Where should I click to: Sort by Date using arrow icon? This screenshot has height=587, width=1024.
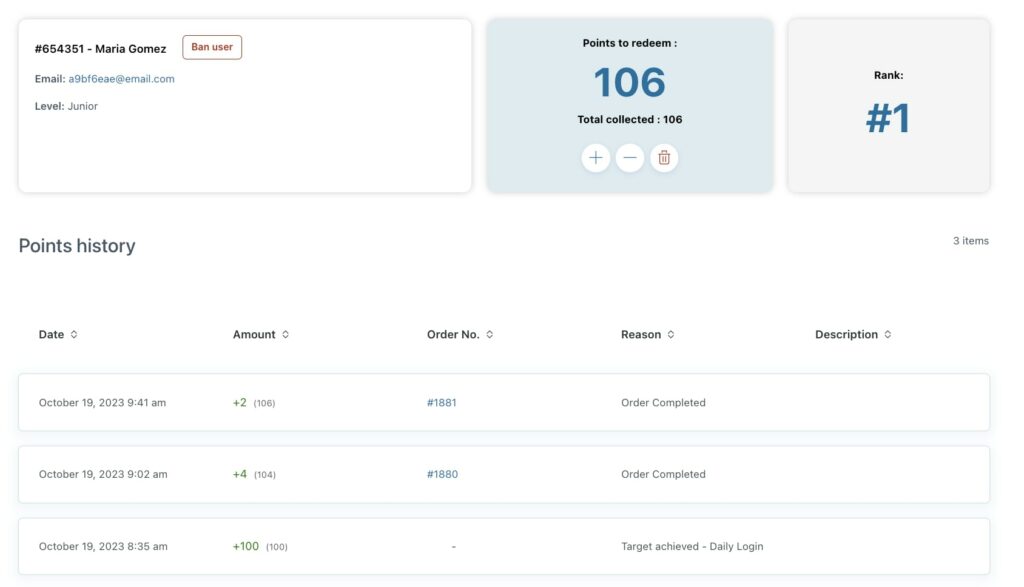pyautogui.click(x=74, y=334)
